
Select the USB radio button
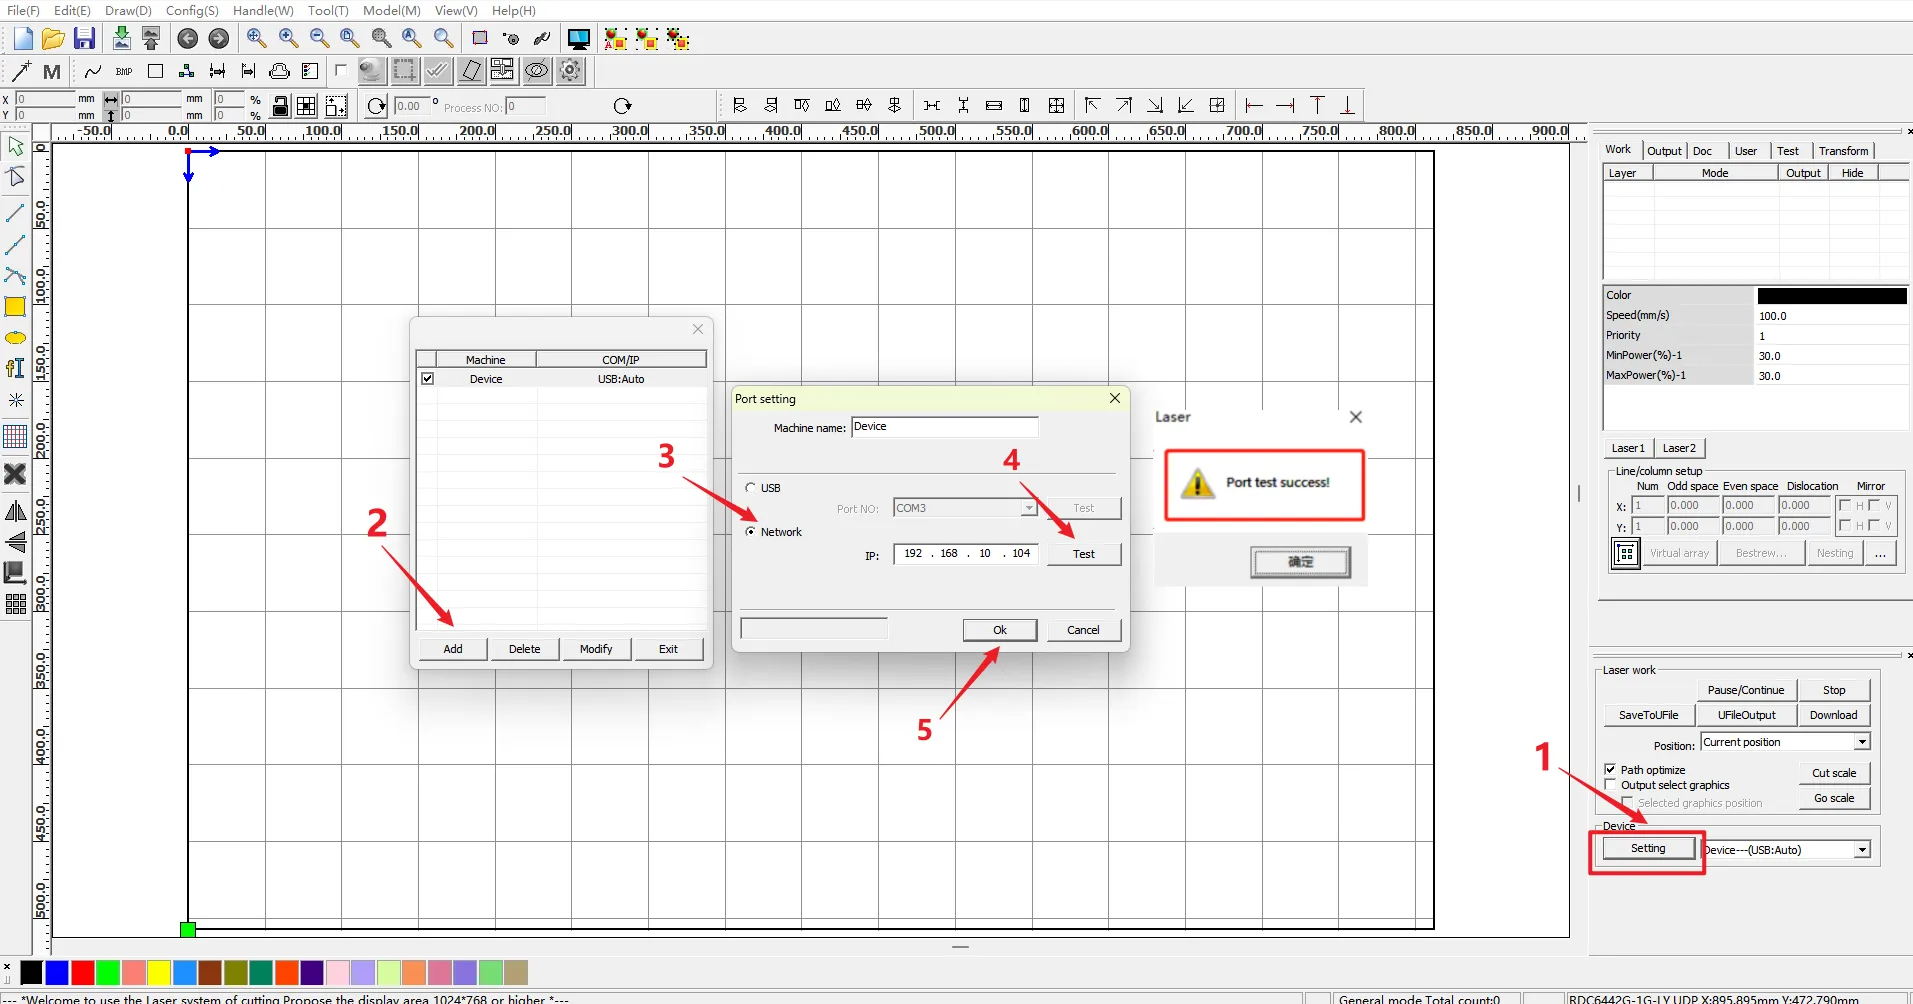751,488
